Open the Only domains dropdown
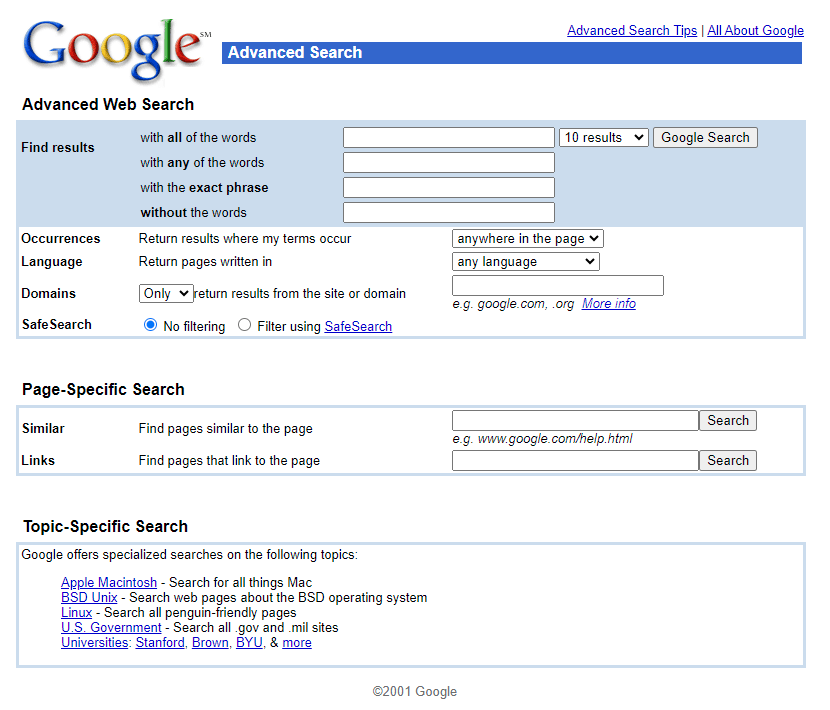This screenshot has height=710, width=830. click(166, 293)
